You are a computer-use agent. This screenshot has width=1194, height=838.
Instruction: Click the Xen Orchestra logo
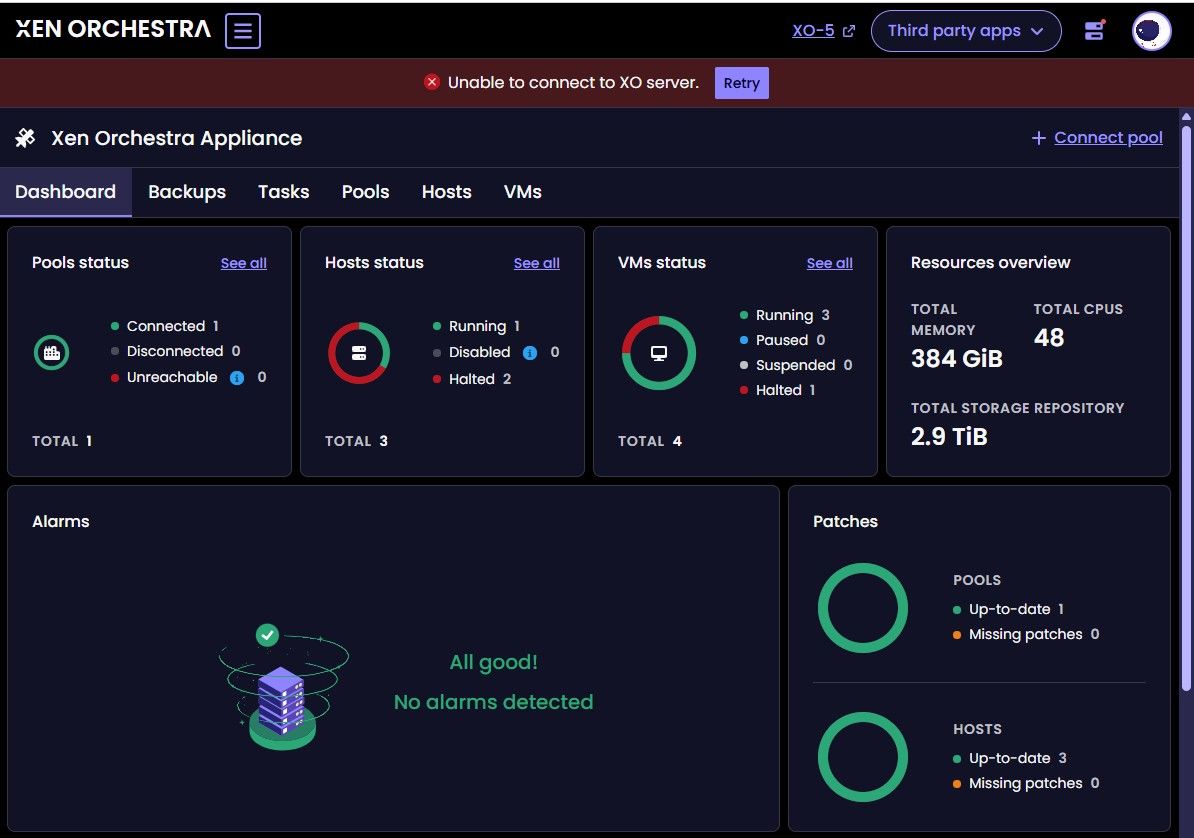113,29
